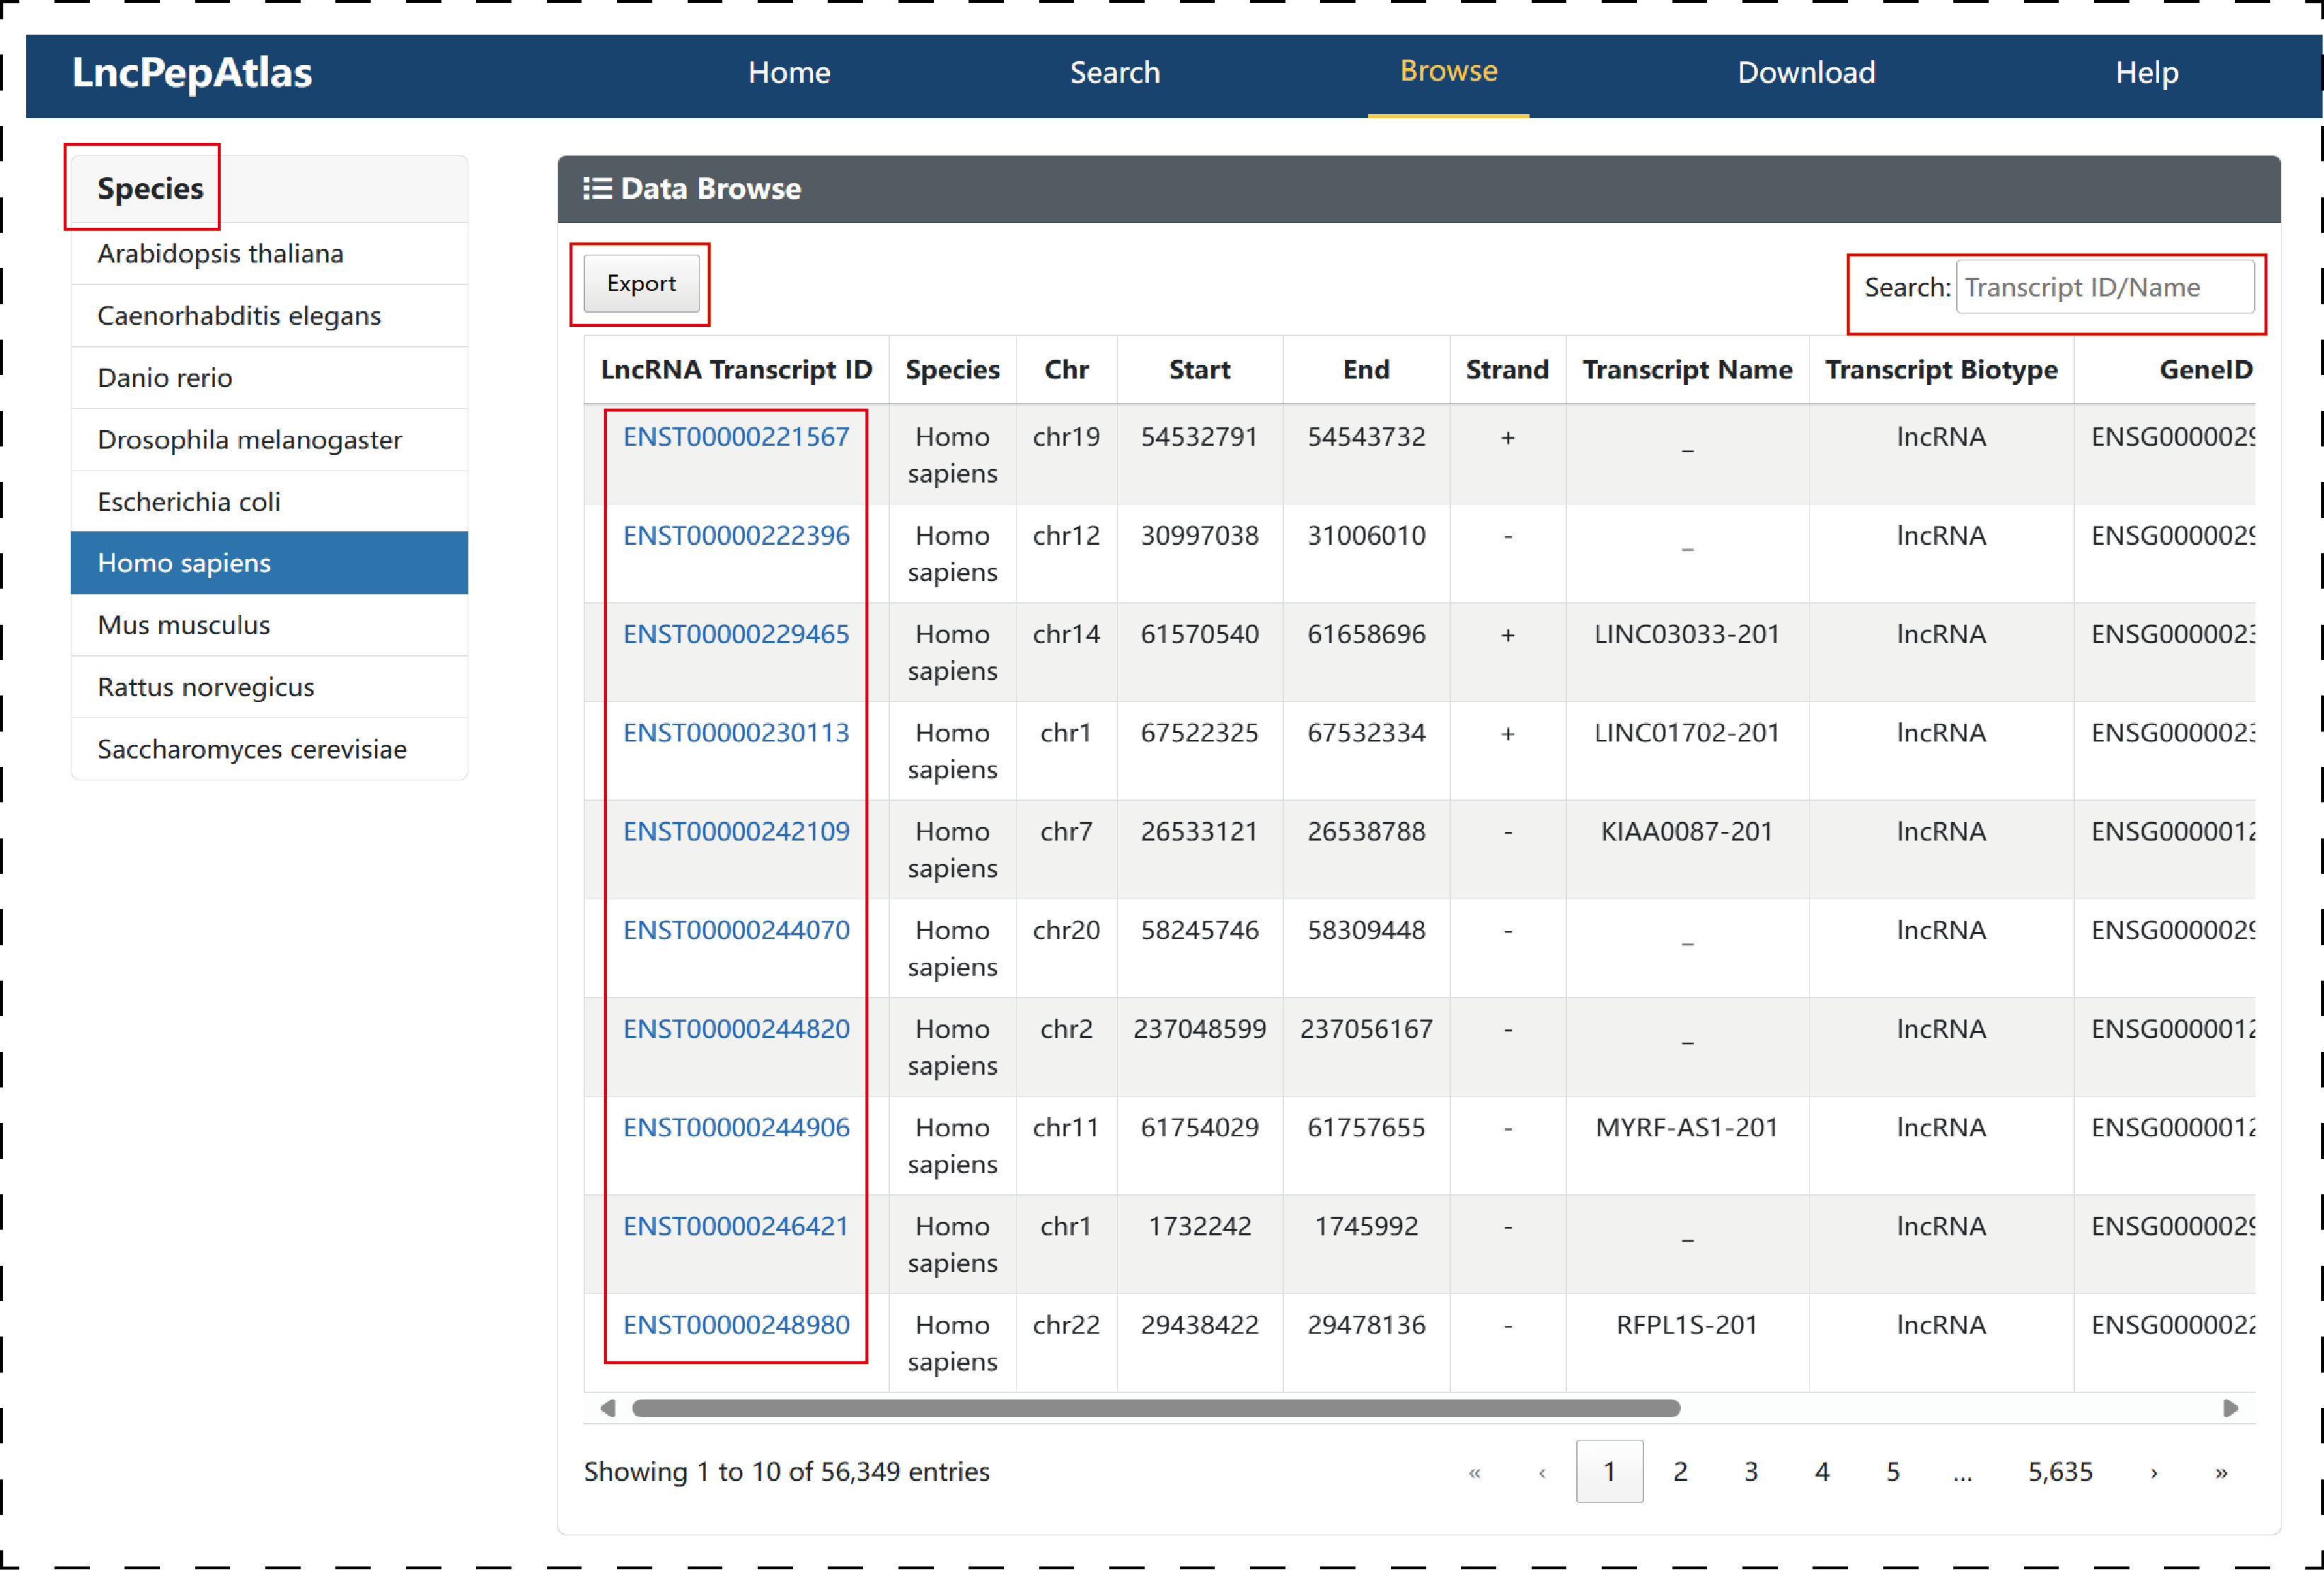
Task: Click the Species panel heading
Action: [x=150, y=188]
